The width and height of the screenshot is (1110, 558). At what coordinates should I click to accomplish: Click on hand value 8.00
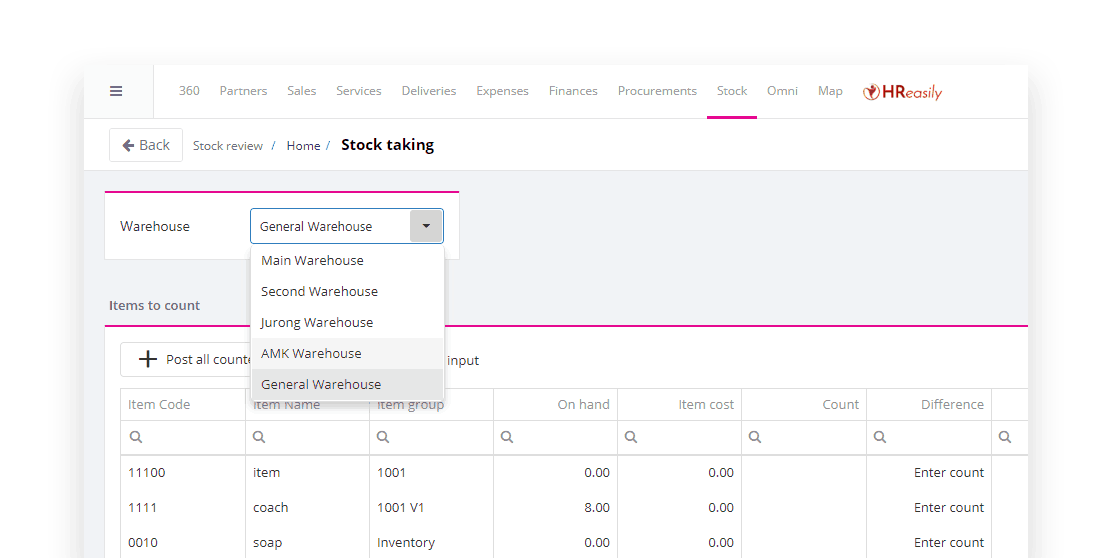[597, 508]
